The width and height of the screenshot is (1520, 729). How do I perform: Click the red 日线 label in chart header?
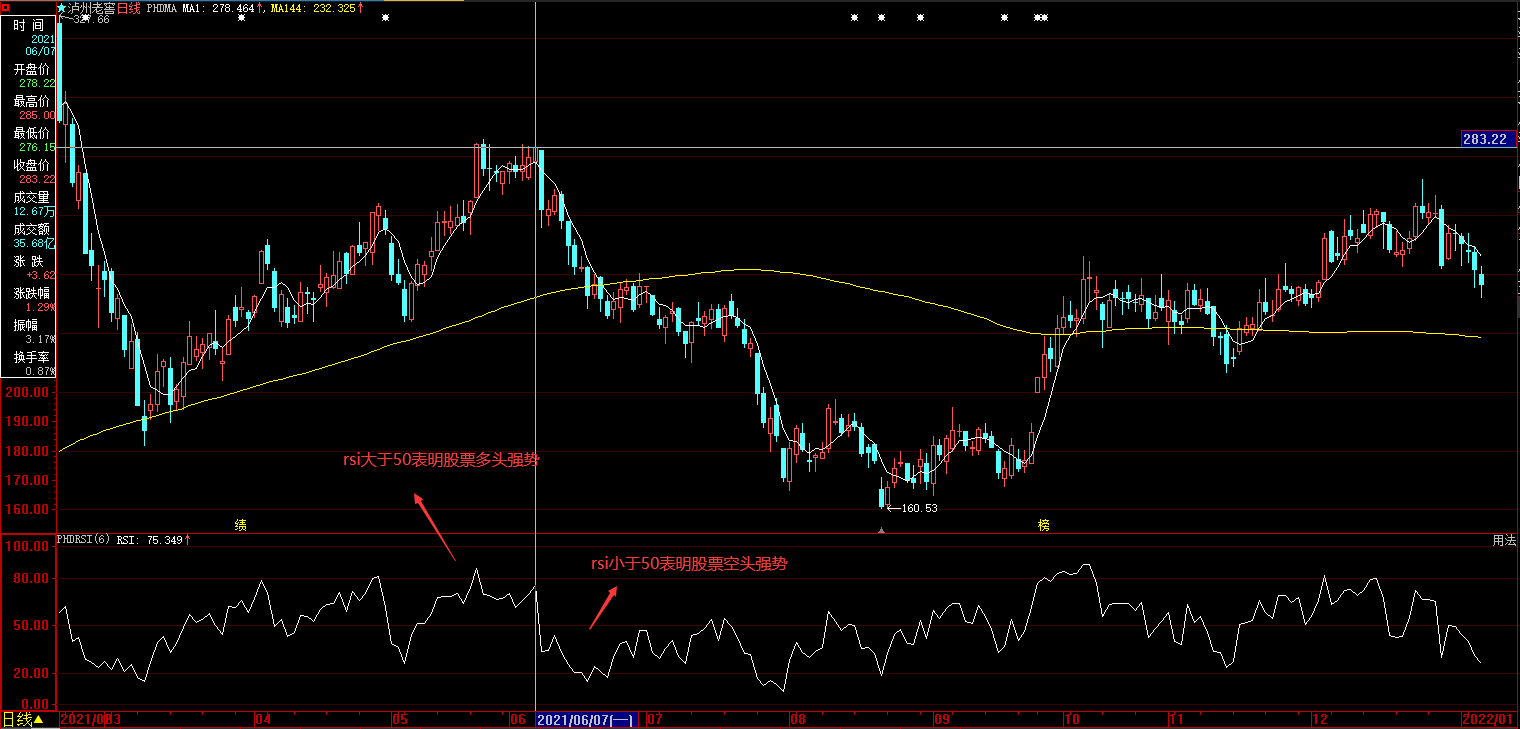pyautogui.click(x=129, y=8)
